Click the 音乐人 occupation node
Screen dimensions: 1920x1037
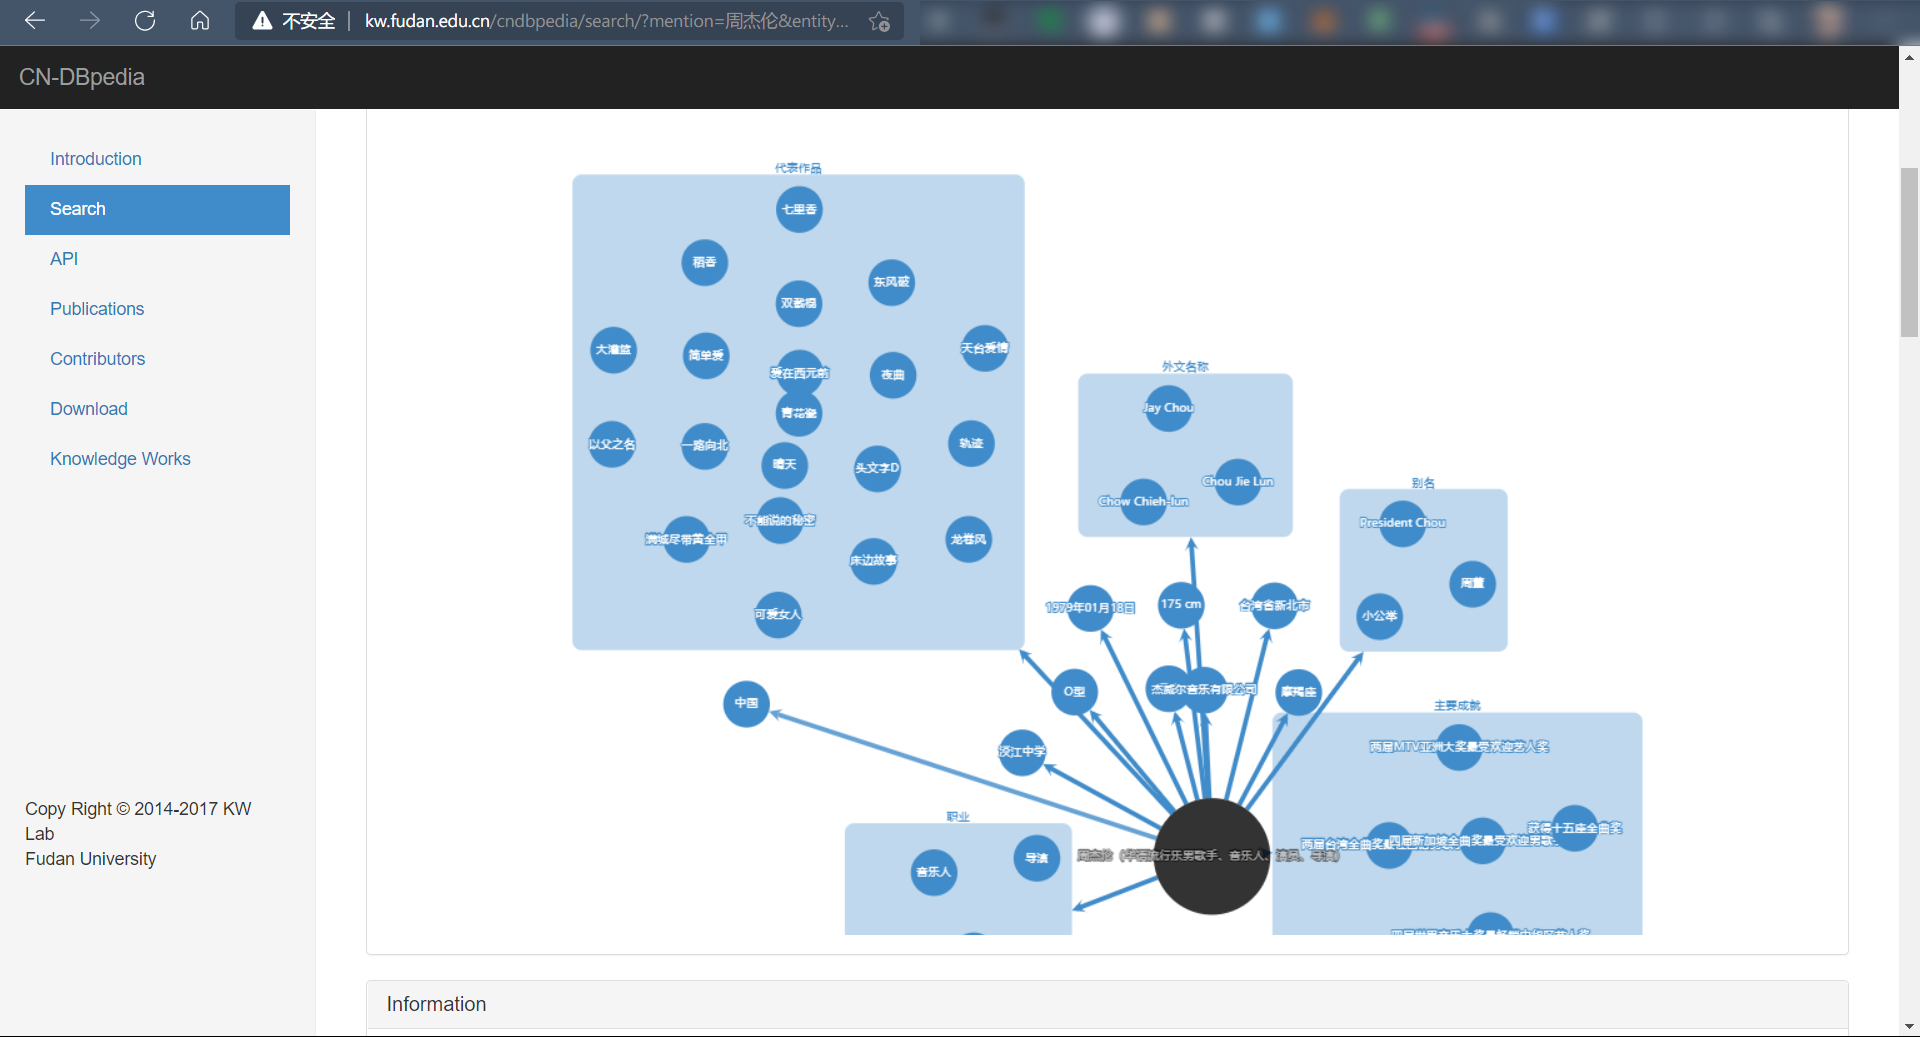coord(934,872)
